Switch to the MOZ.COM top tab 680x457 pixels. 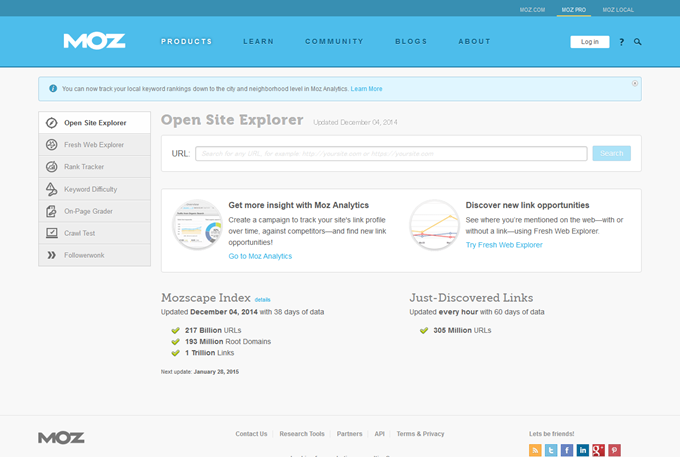pyautogui.click(x=533, y=10)
